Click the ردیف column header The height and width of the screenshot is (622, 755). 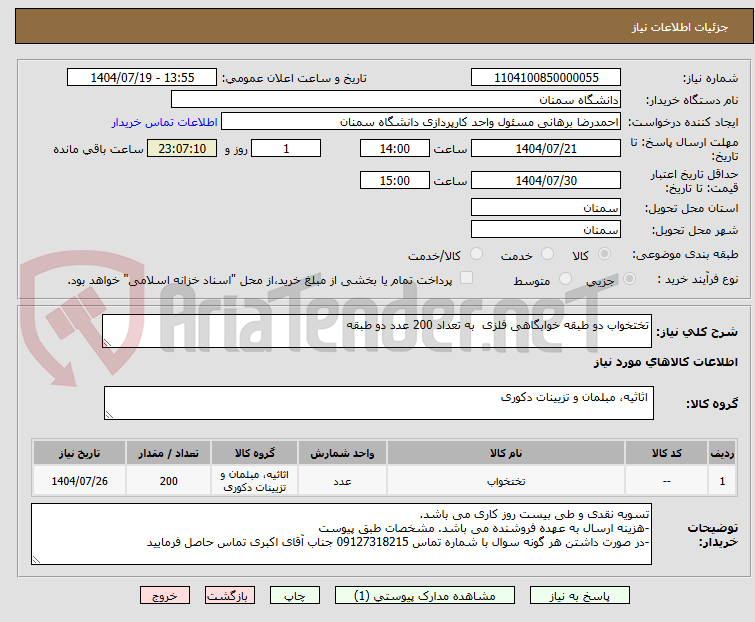[722, 453]
